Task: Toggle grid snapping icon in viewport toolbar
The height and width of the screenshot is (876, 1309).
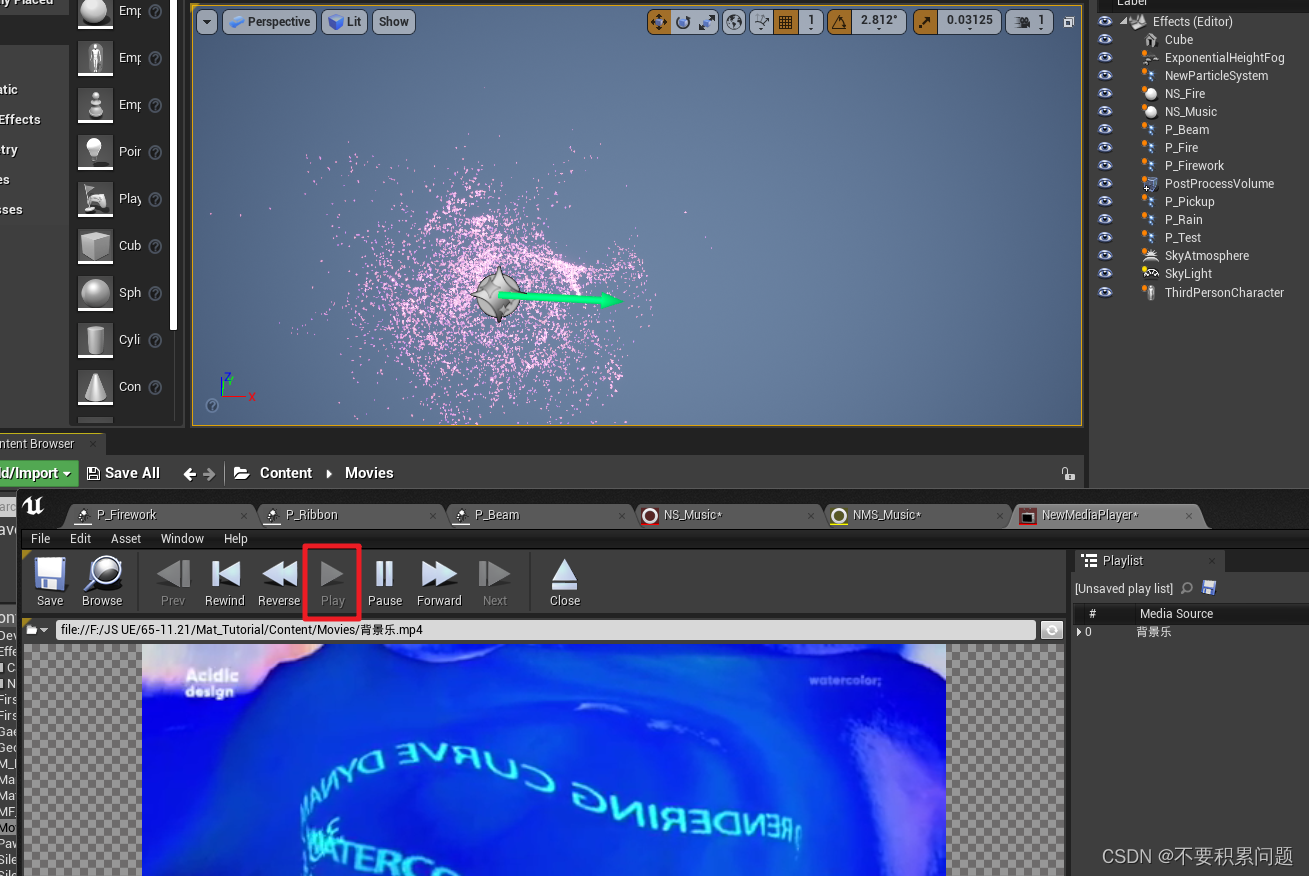Action: 786,21
